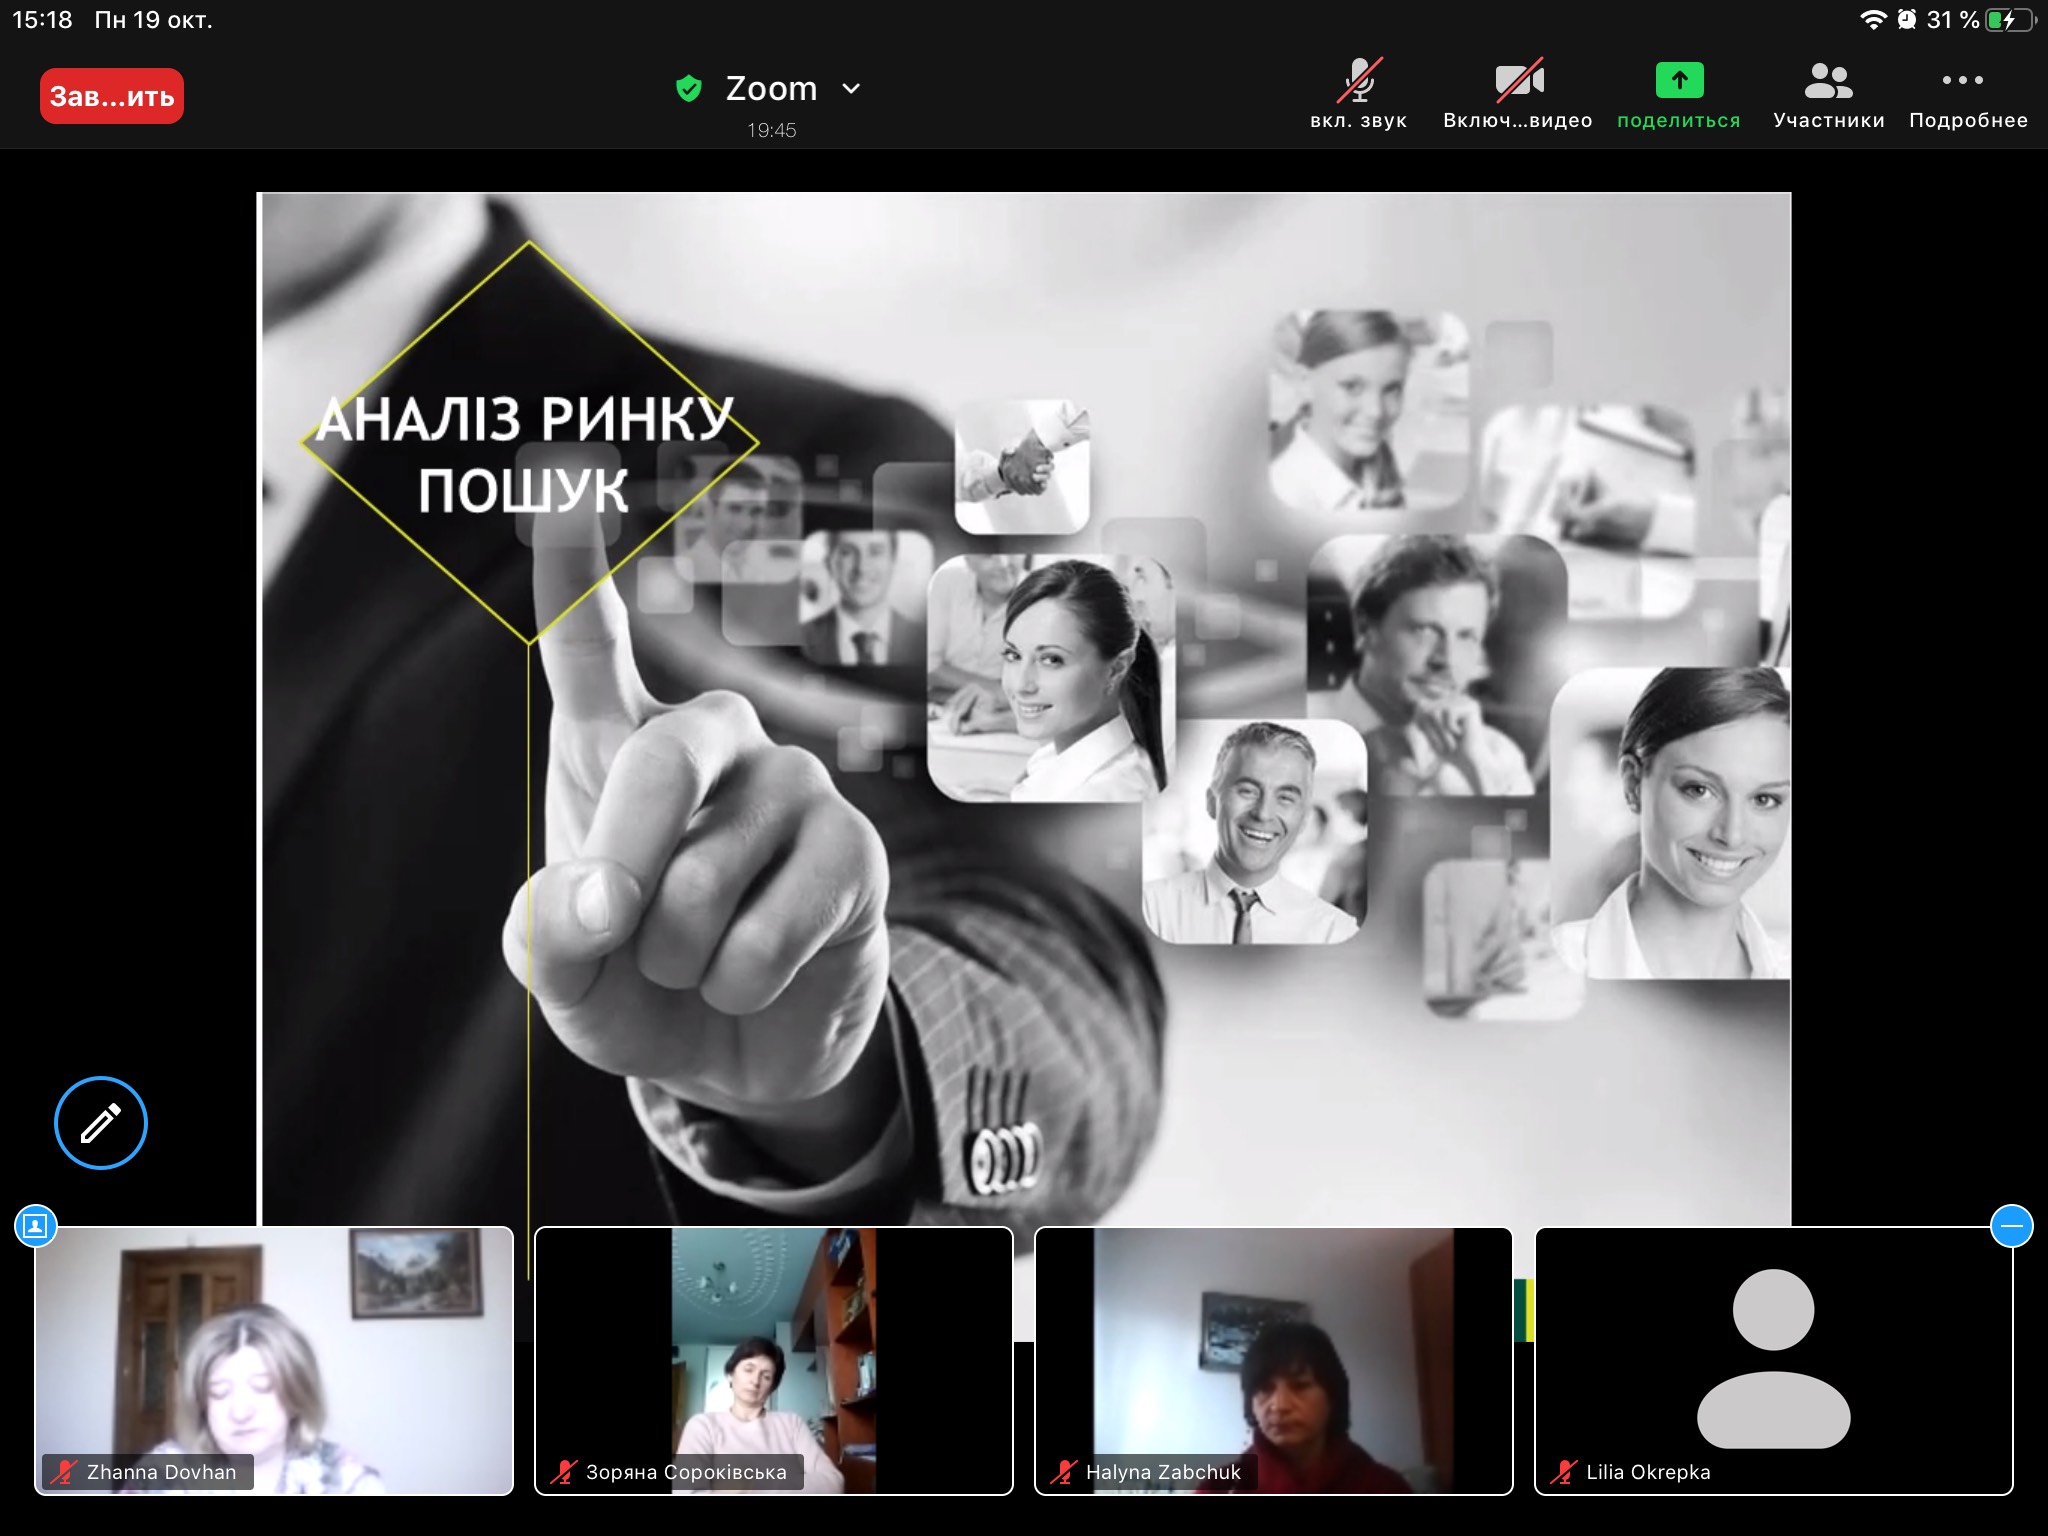Tap the Zoom title text
The height and width of the screenshot is (1536, 2048).
point(771,88)
